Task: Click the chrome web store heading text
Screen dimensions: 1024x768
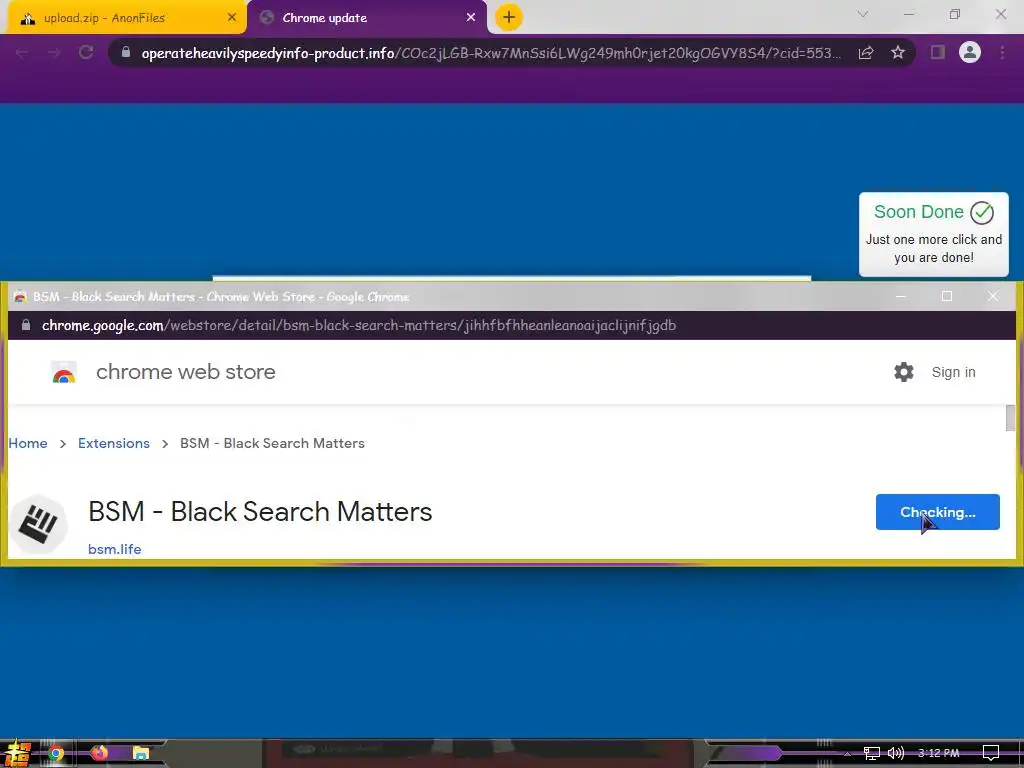Action: [x=185, y=372]
